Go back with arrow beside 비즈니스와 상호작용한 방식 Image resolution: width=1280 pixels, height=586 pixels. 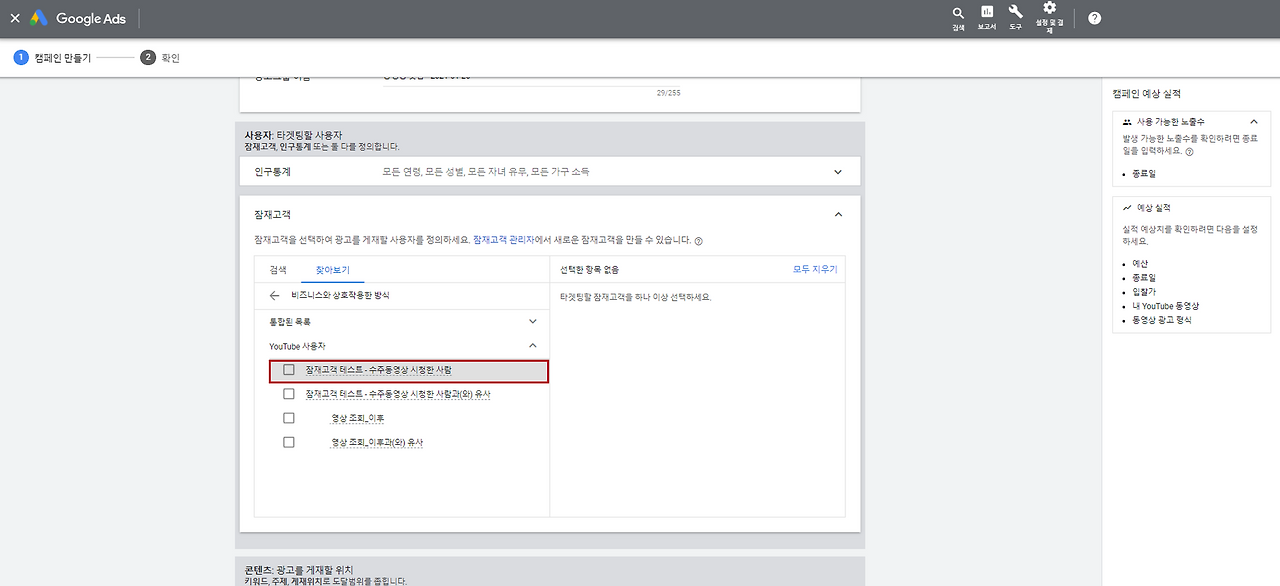click(x=274, y=296)
